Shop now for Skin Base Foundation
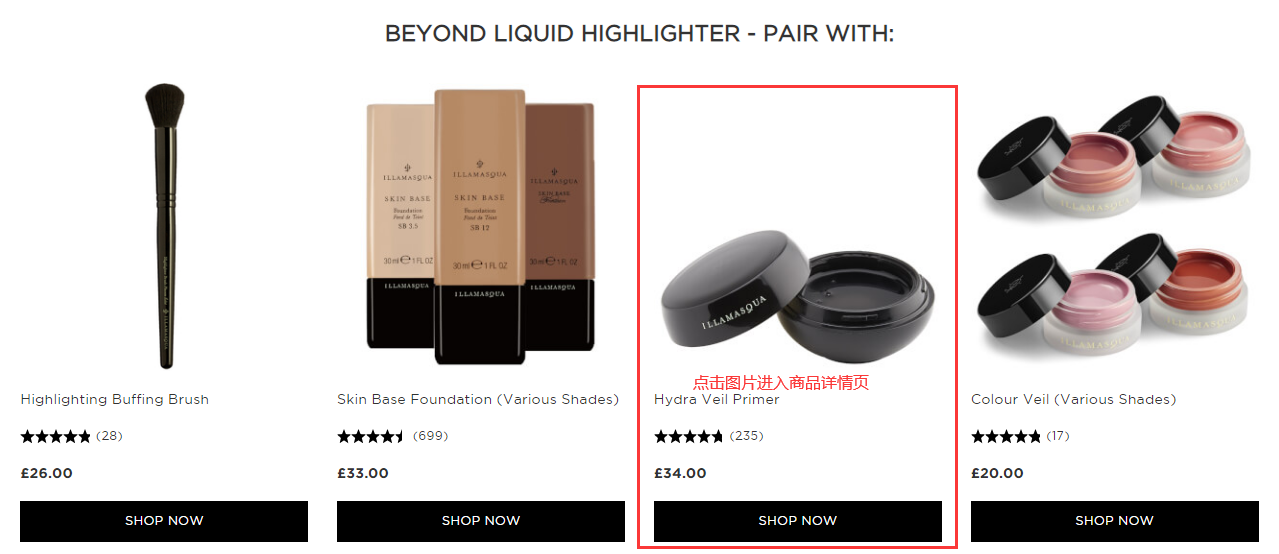 tap(481, 521)
